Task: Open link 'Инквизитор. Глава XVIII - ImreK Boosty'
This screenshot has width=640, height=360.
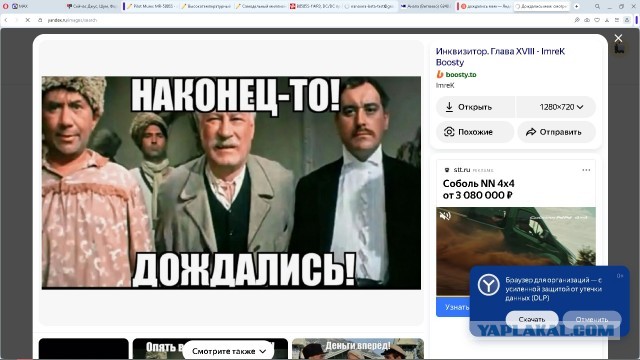Action: [x=500, y=57]
